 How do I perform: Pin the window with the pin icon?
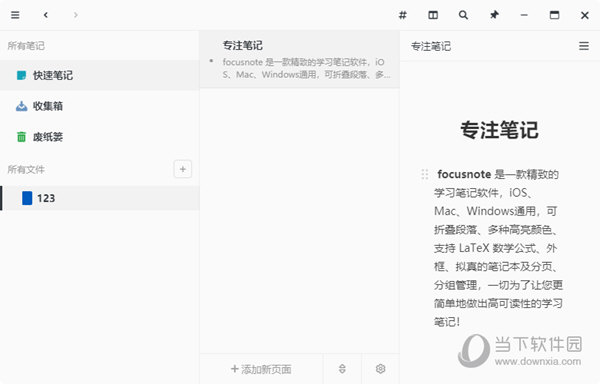tap(494, 15)
